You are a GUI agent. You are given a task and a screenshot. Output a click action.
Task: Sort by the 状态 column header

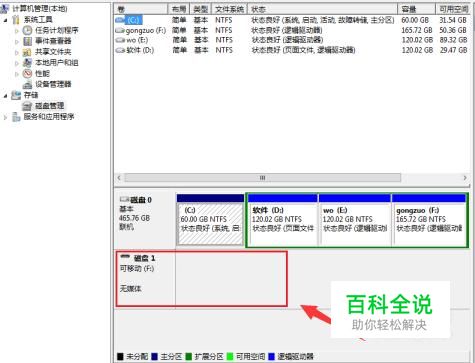[322, 9]
